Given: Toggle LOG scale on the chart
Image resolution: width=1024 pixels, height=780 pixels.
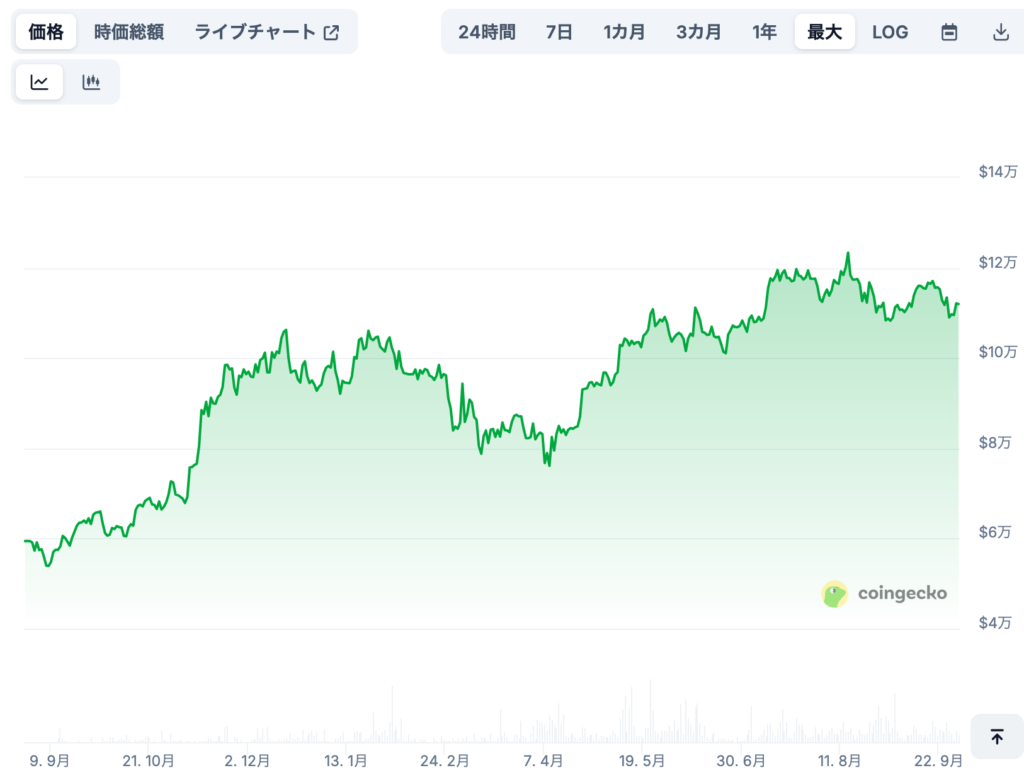Looking at the screenshot, I should 890,32.
